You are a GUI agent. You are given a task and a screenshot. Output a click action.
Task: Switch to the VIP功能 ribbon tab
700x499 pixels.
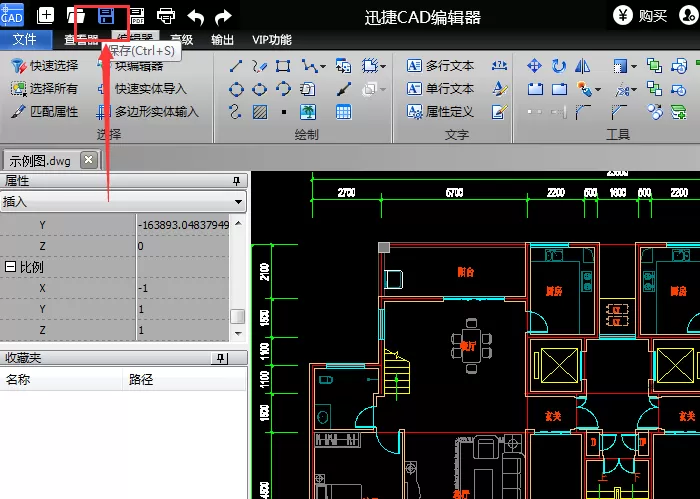click(x=271, y=40)
